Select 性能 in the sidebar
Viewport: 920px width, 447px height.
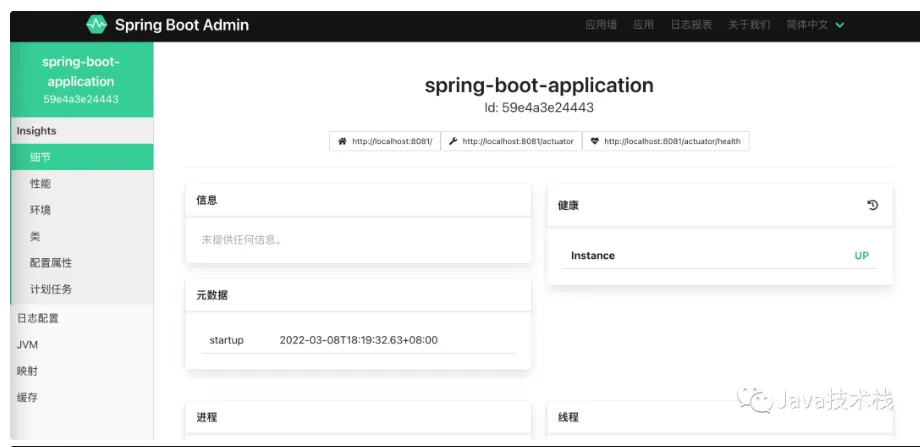82,184
